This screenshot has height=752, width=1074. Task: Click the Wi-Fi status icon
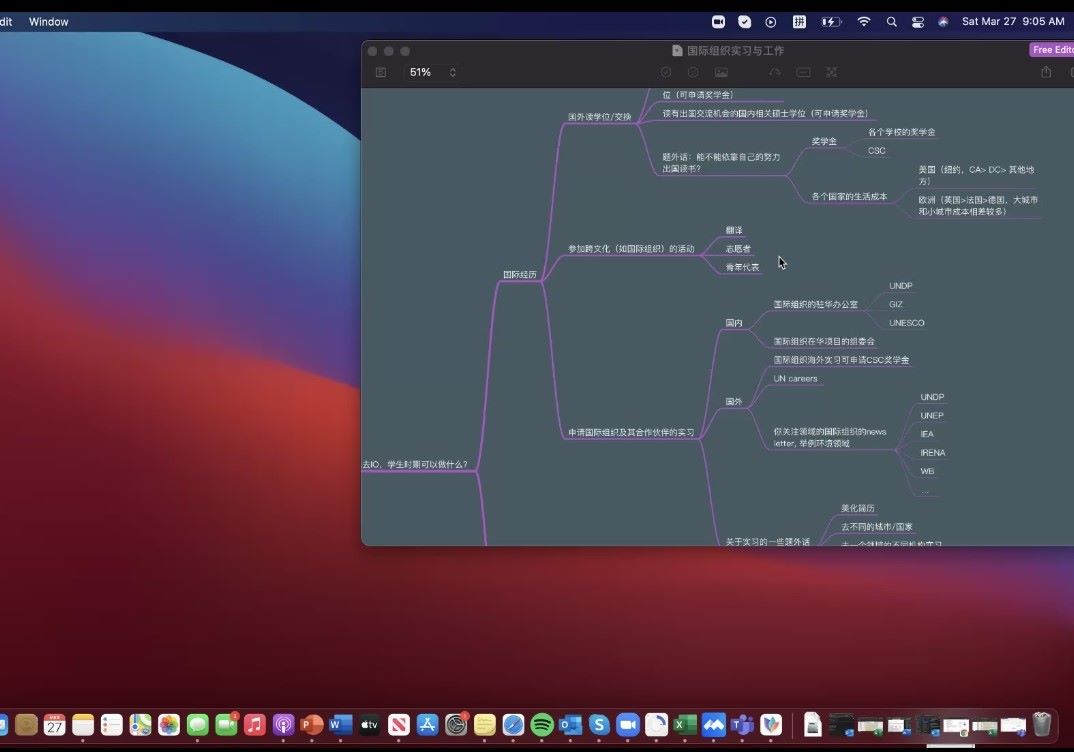click(x=864, y=21)
